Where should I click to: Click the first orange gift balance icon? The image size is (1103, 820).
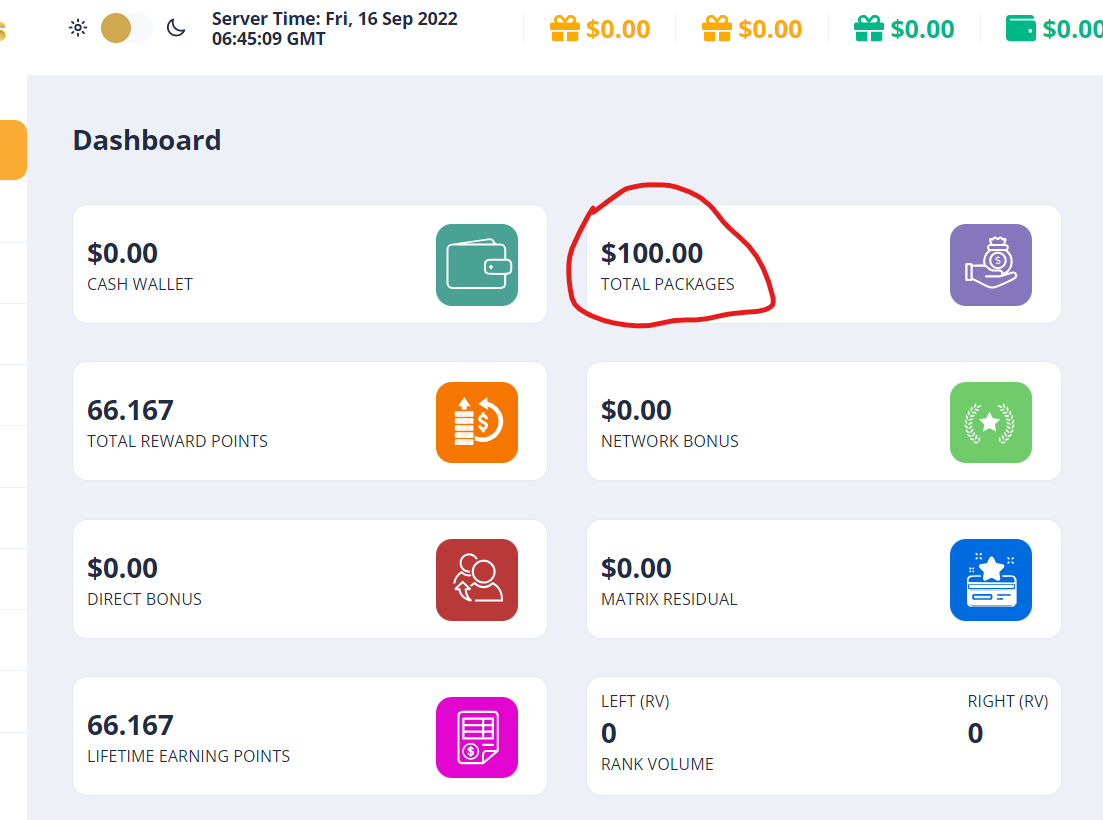(565, 29)
